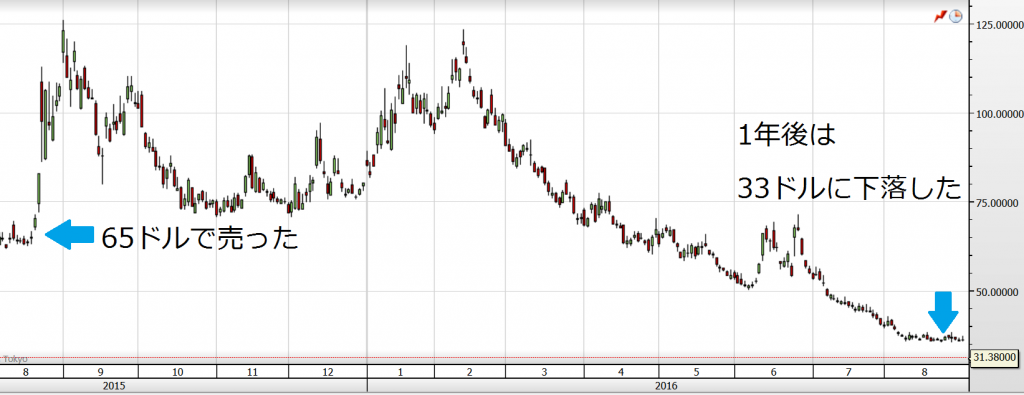Click month 12 on the time axis
The image size is (1024, 395).
(x=328, y=372)
